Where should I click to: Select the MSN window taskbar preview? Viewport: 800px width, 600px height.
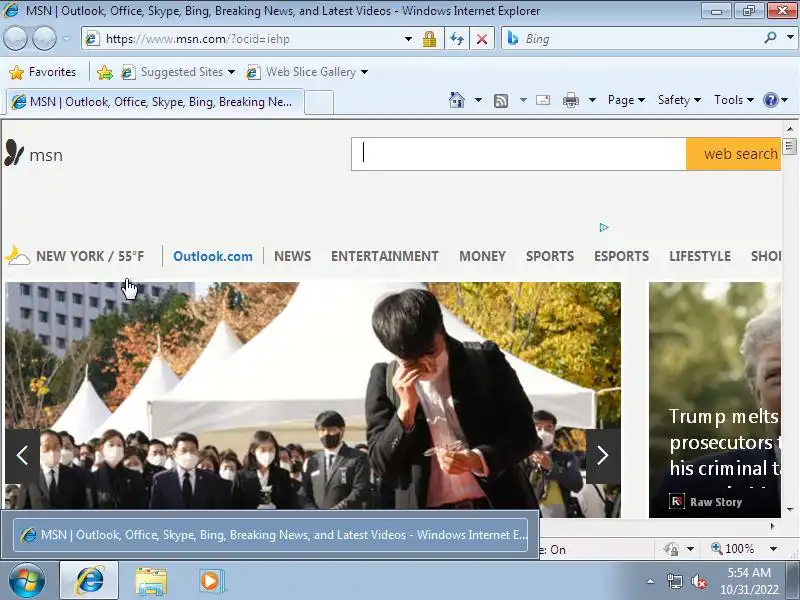click(270, 535)
